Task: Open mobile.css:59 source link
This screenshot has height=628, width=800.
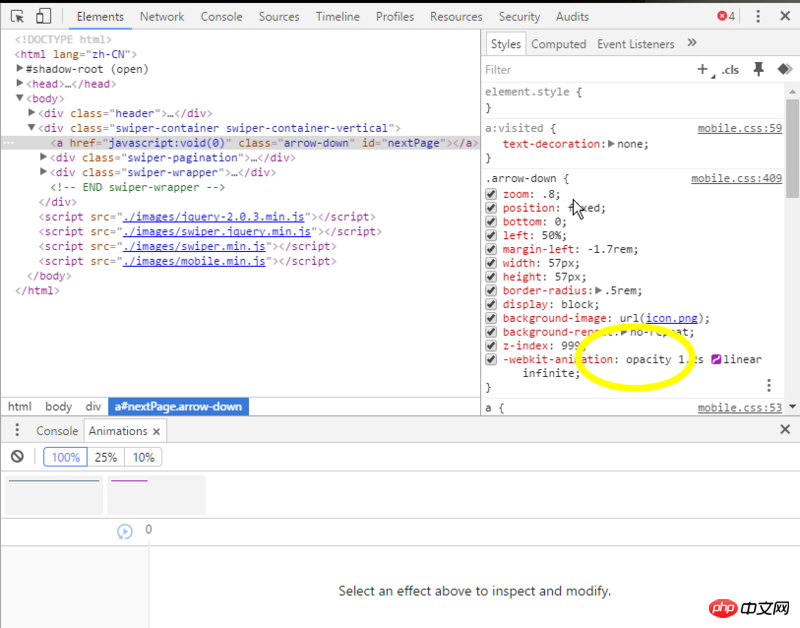Action: coord(739,128)
